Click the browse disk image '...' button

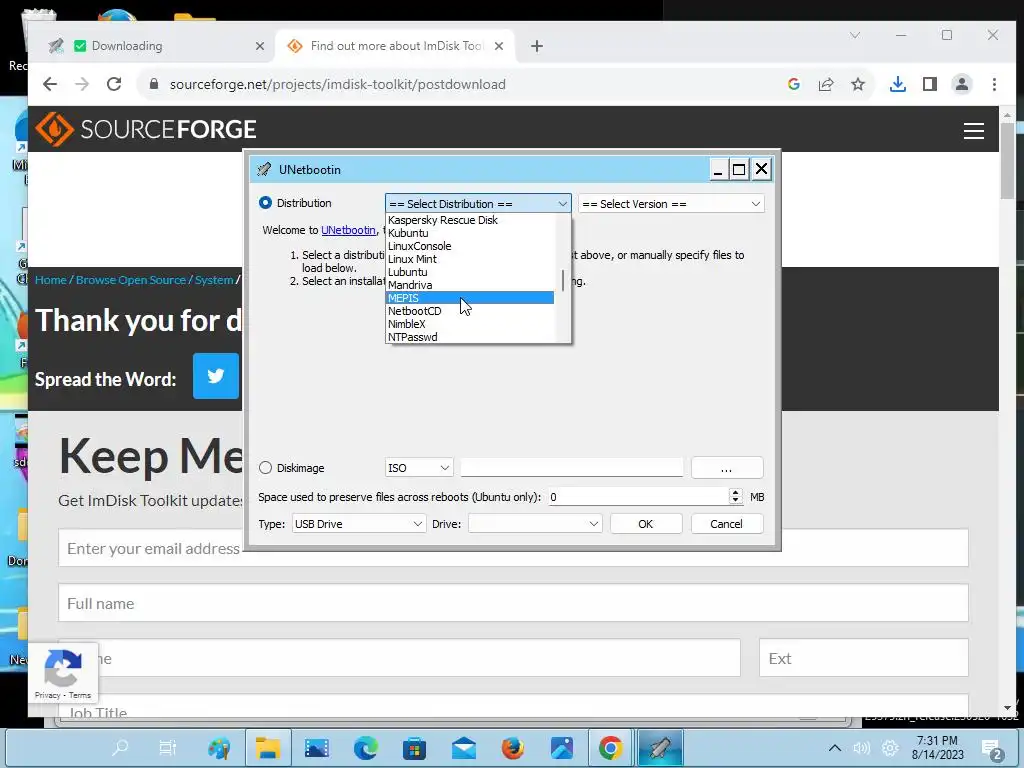(726, 468)
